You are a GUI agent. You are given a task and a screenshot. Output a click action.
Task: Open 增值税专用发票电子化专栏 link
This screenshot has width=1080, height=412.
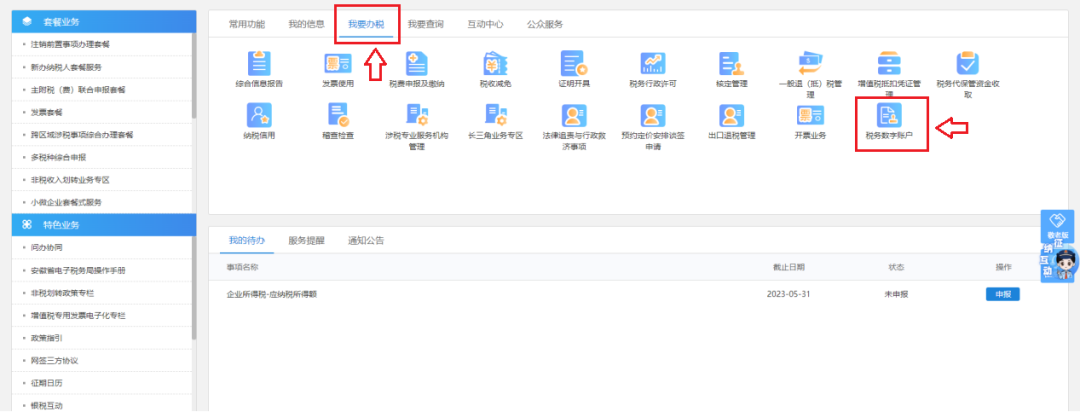tap(78, 316)
